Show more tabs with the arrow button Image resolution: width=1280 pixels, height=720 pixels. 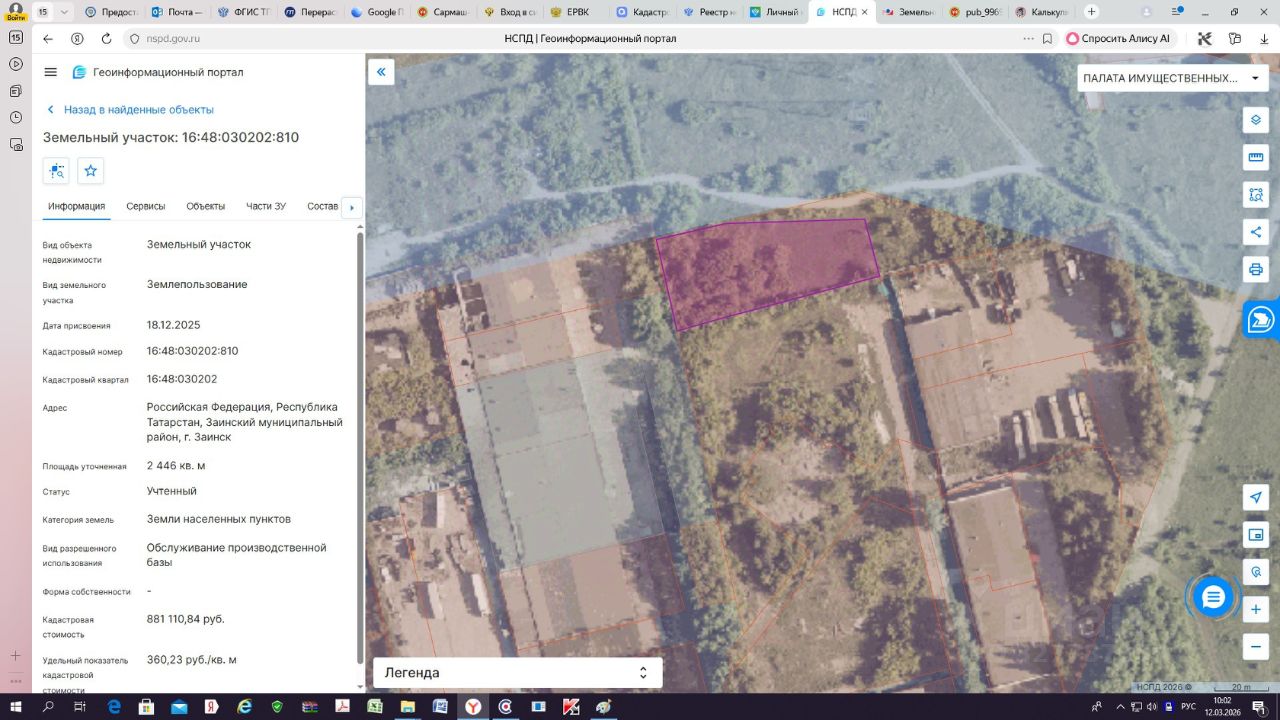coord(352,207)
